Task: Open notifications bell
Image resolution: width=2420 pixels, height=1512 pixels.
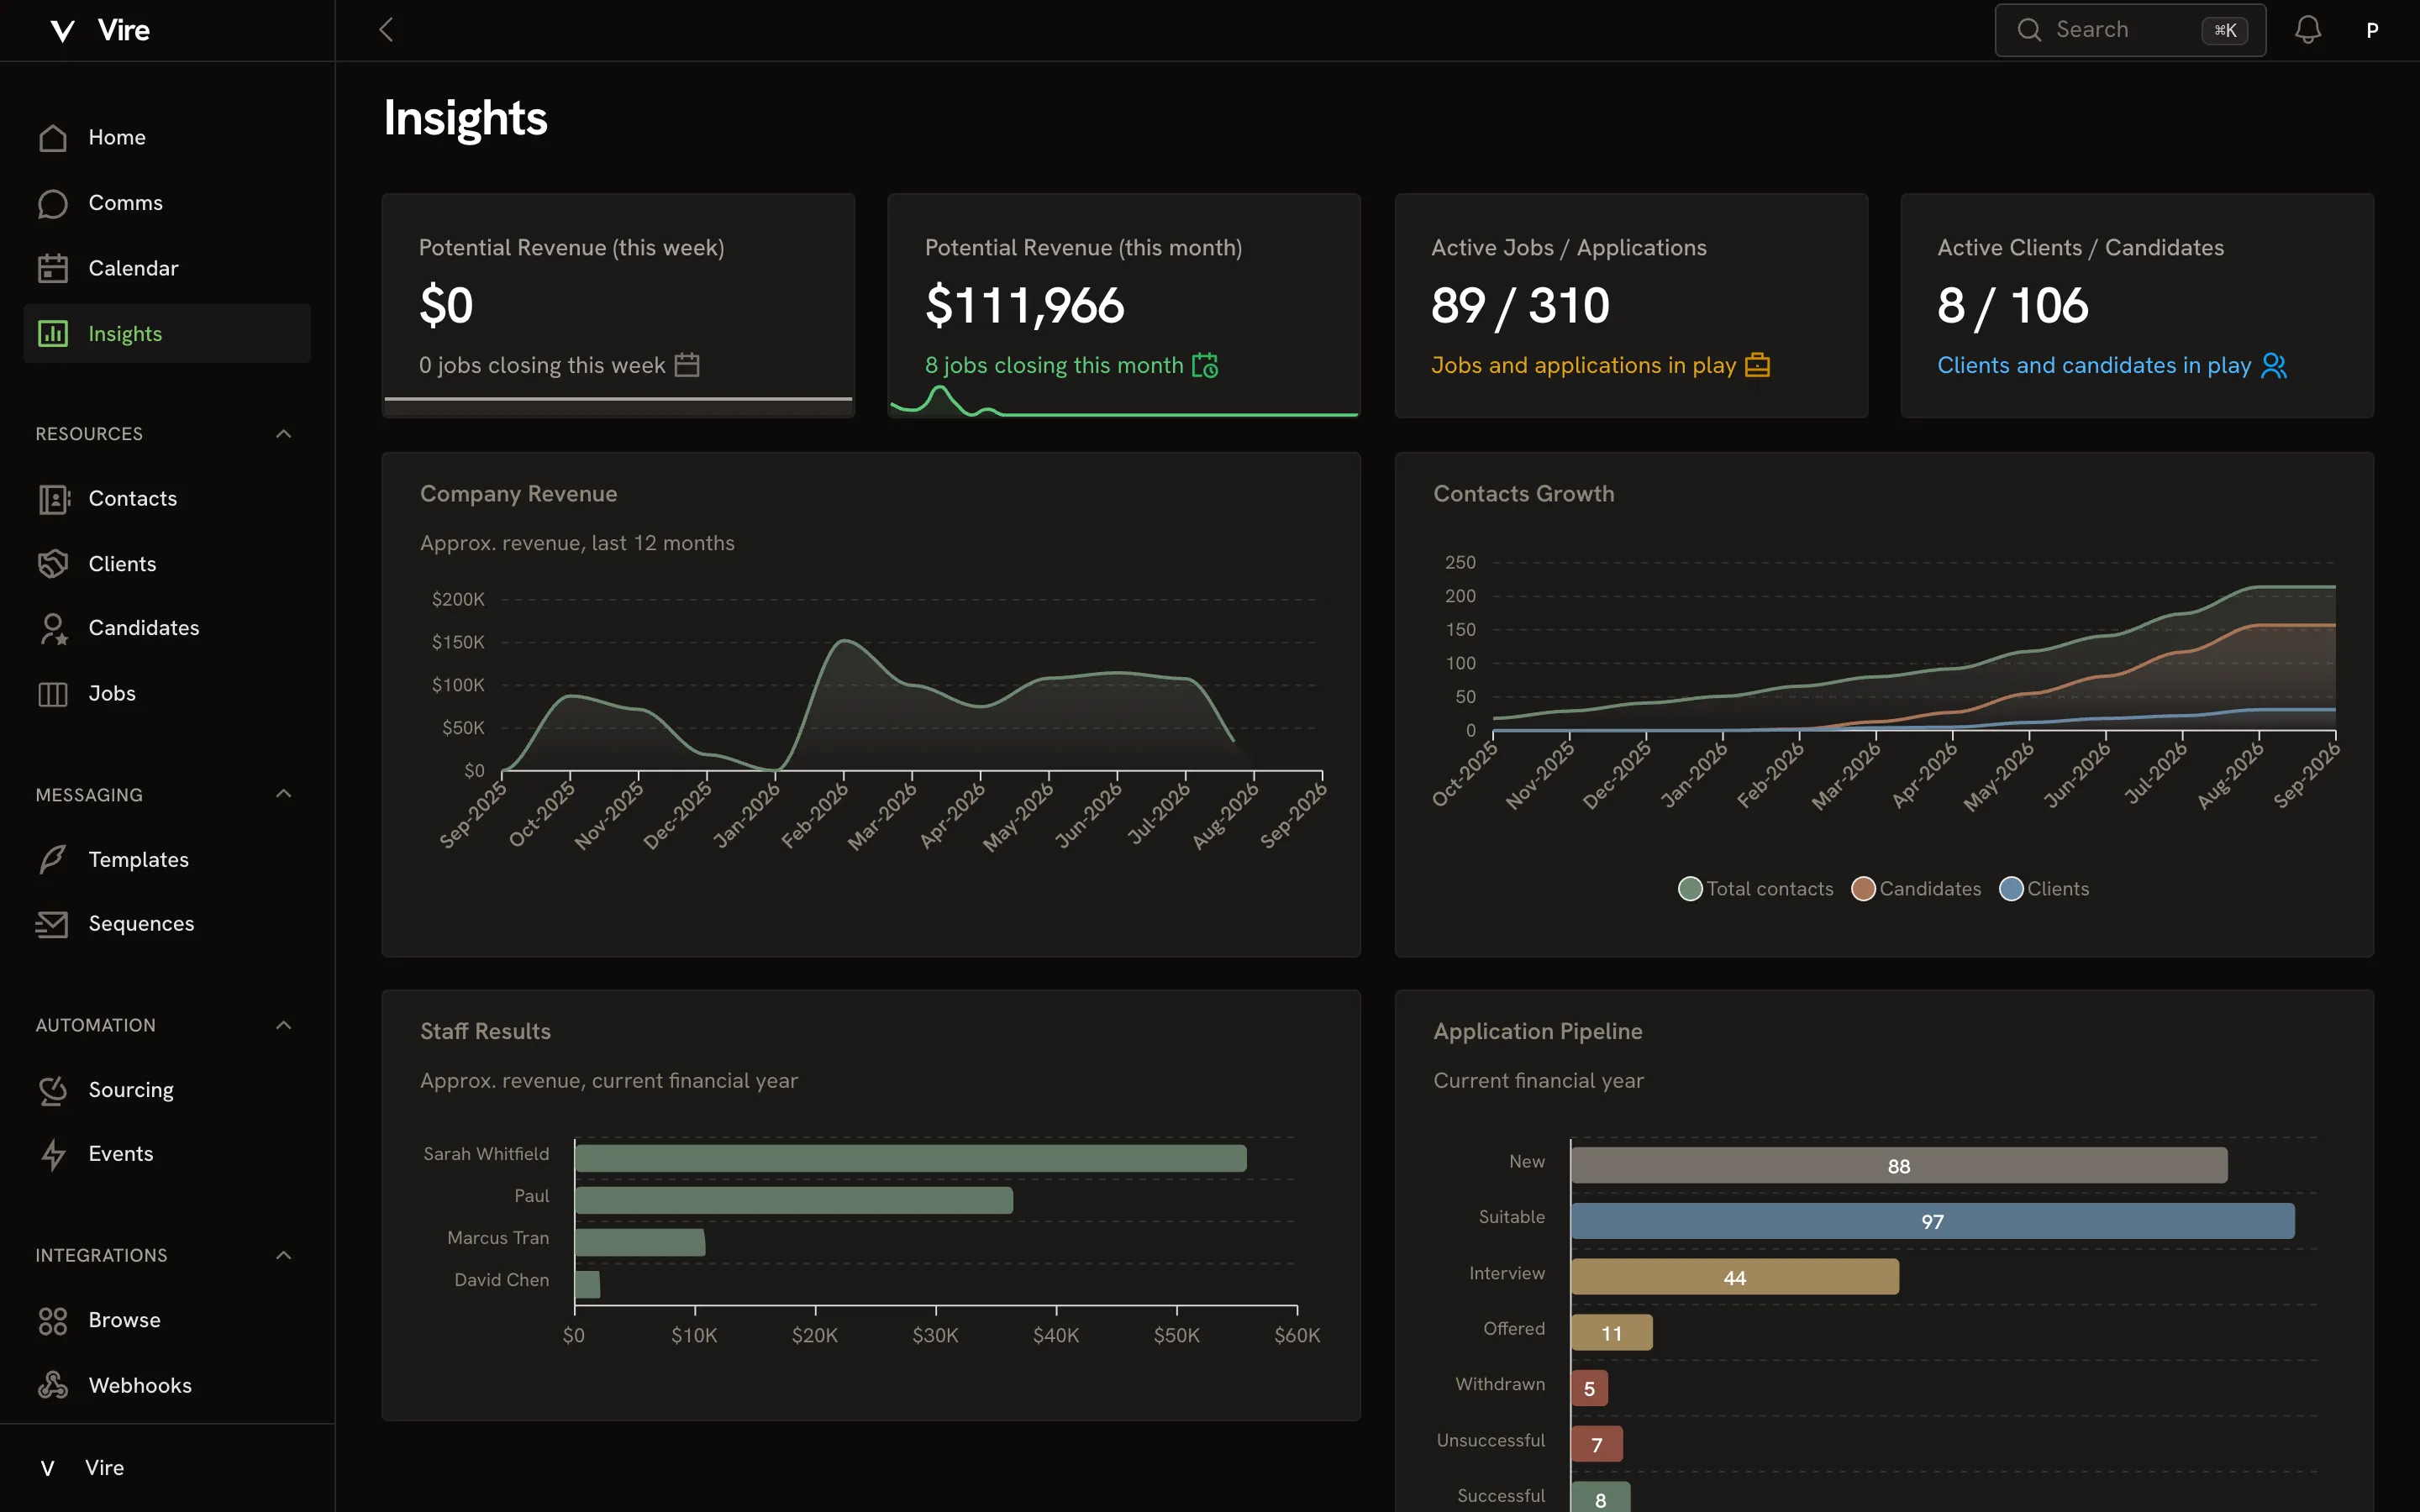Action: [2308, 30]
